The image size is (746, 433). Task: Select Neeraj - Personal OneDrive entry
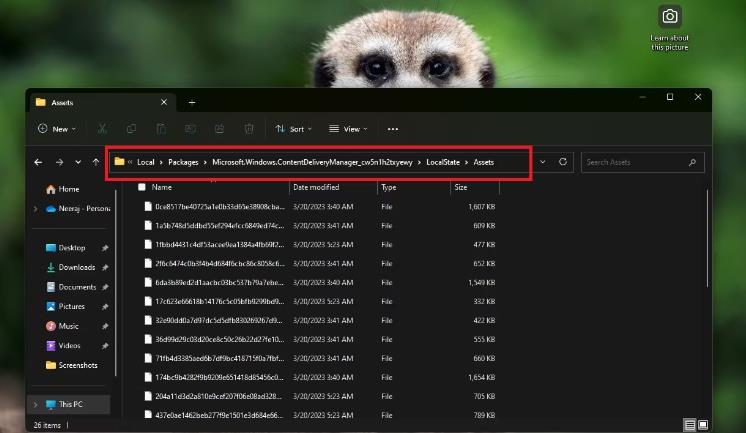coord(78,208)
